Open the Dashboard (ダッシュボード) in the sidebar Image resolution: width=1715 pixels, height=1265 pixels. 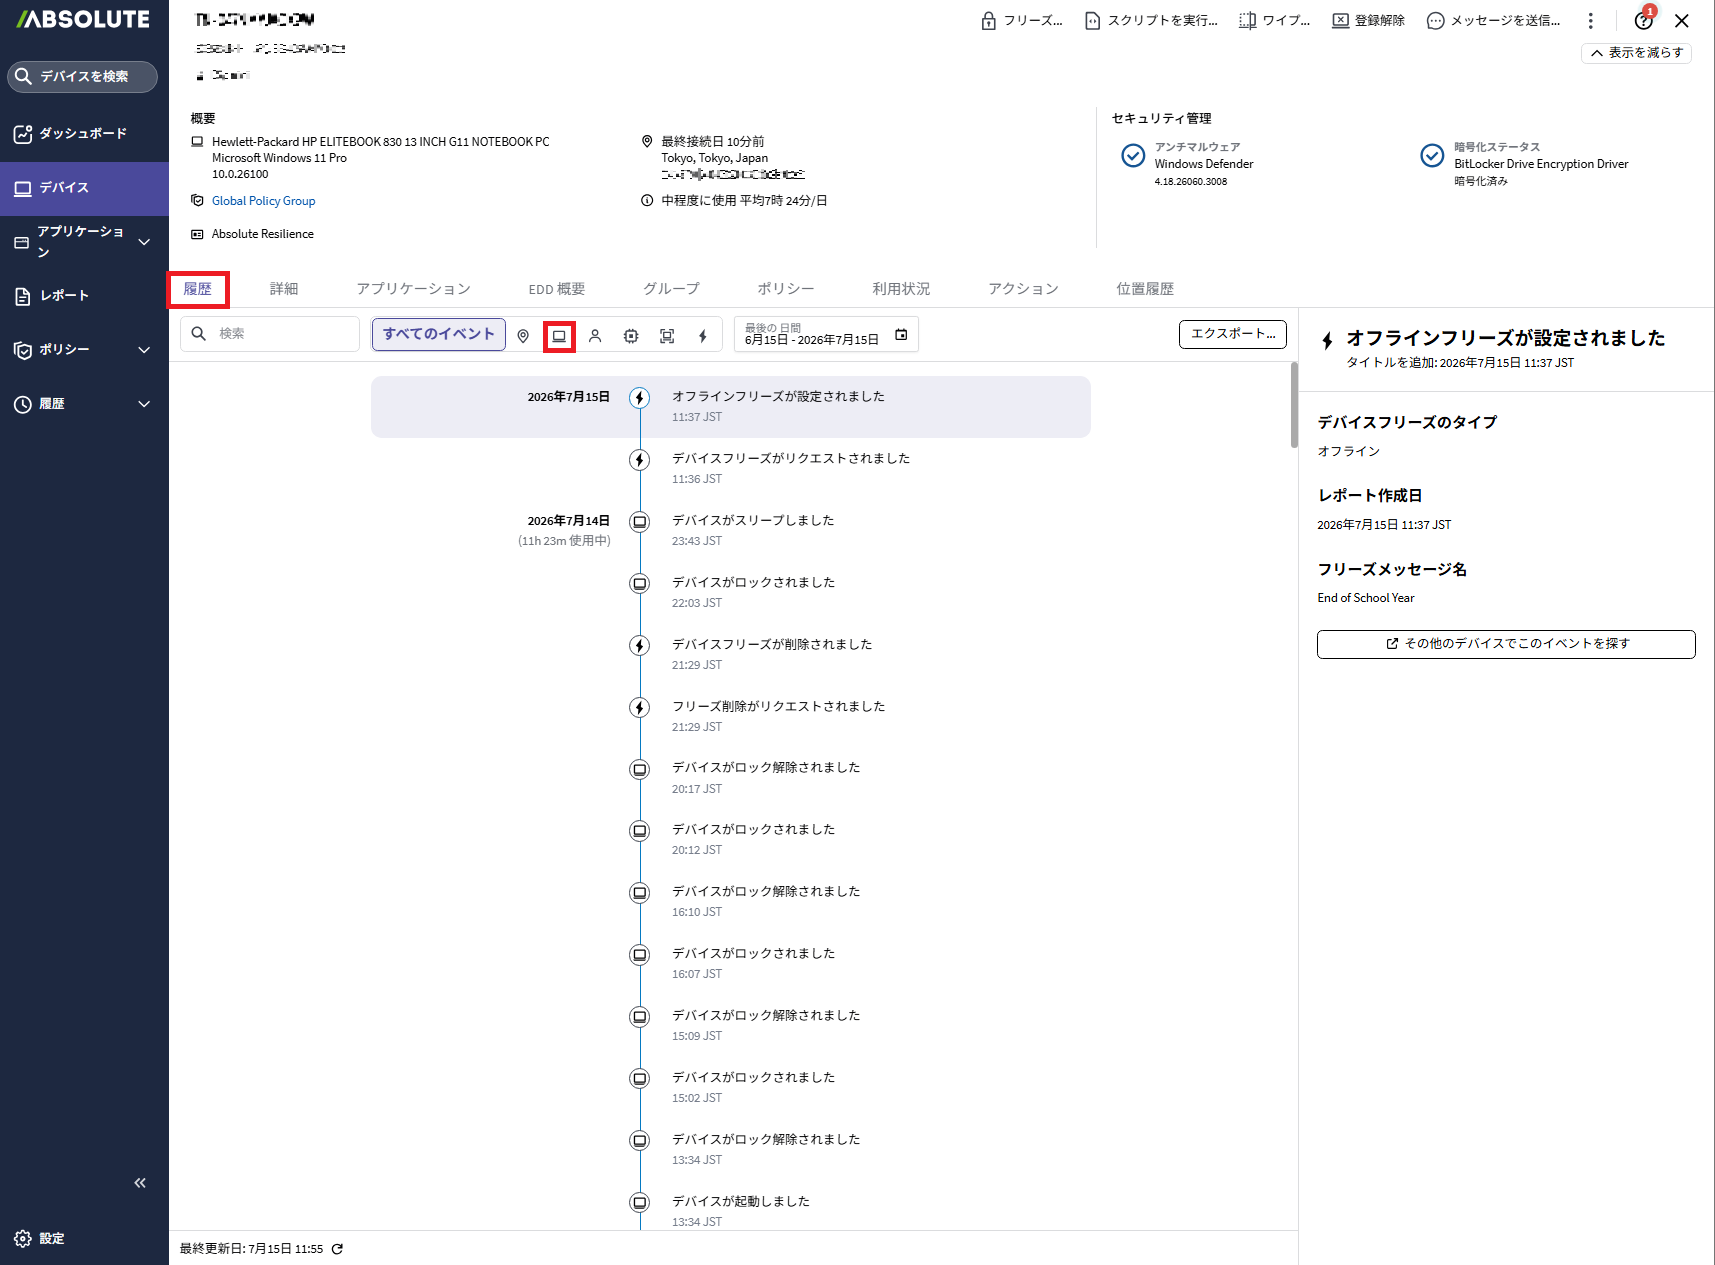pyautogui.click(x=84, y=134)
